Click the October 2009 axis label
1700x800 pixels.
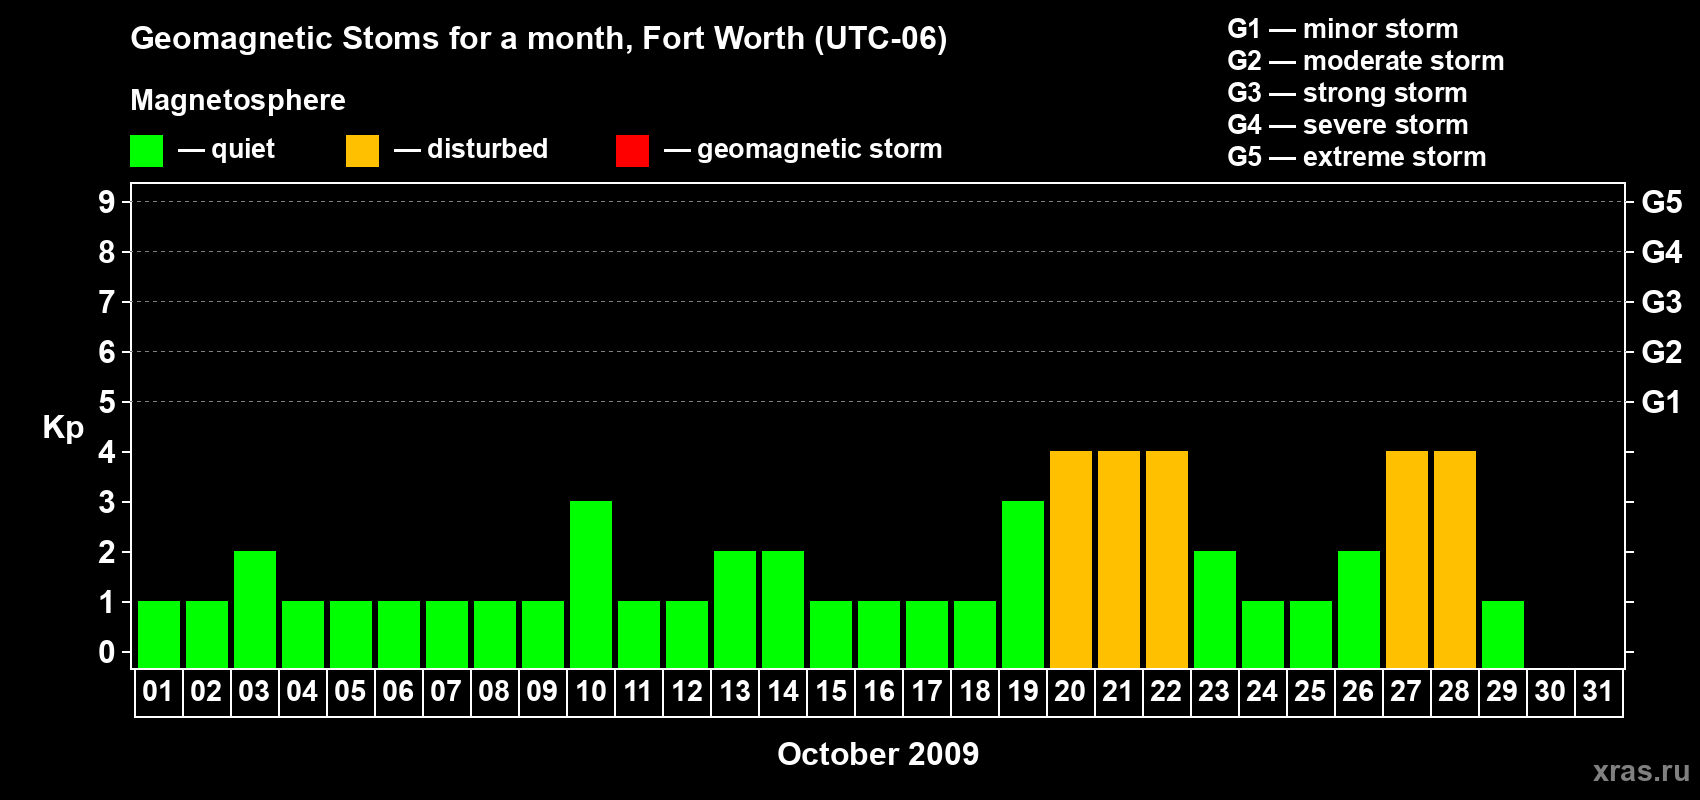tap(878, 754)
